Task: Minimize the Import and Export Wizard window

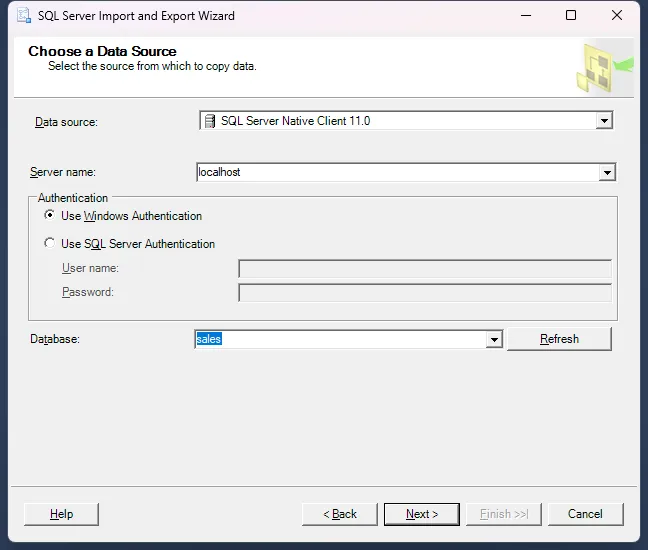Action: tap(525, 16)
